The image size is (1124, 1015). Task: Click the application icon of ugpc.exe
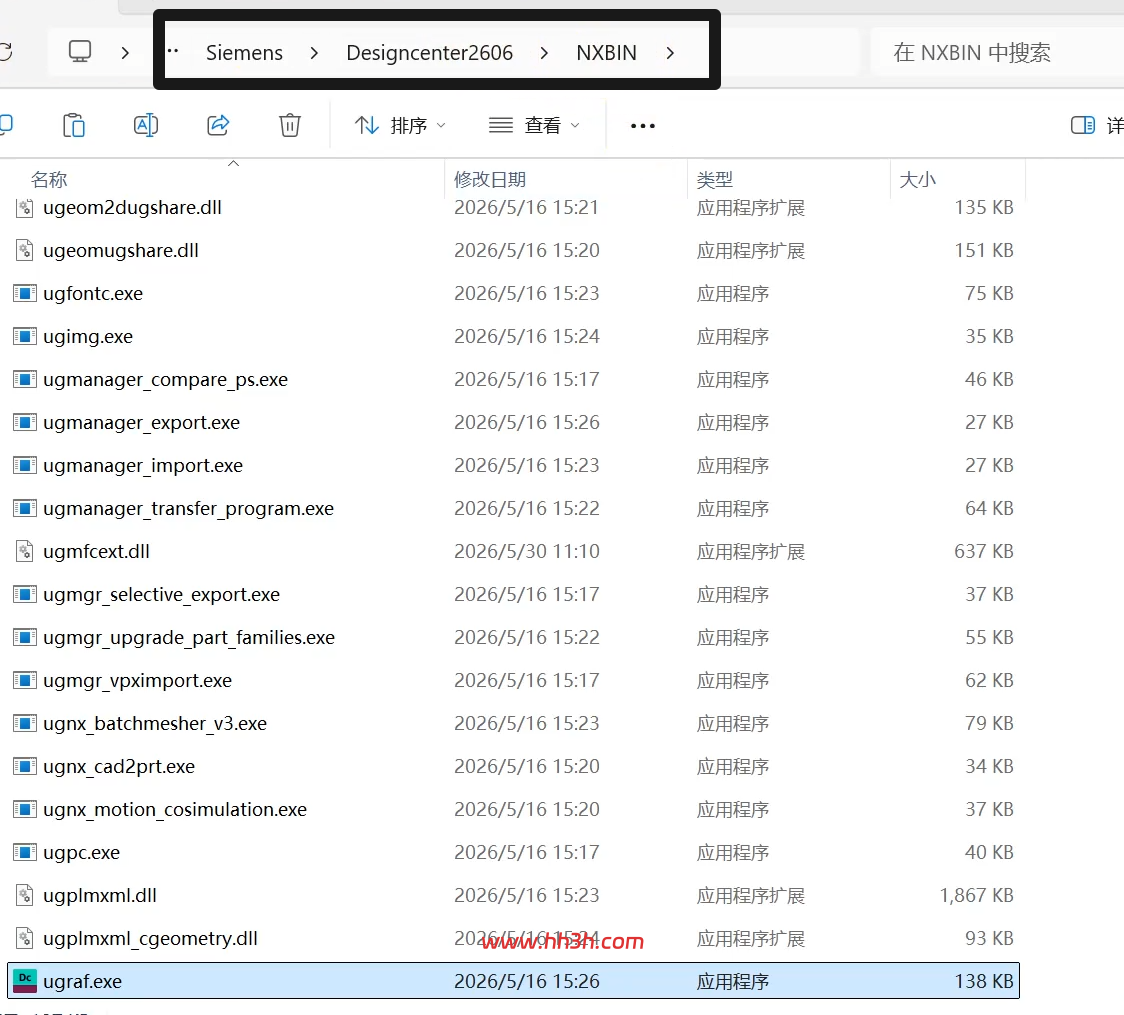point(25,852)
